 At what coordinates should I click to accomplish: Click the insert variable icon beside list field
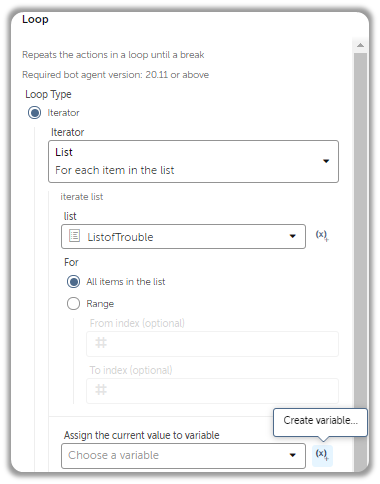coord(322,236)
